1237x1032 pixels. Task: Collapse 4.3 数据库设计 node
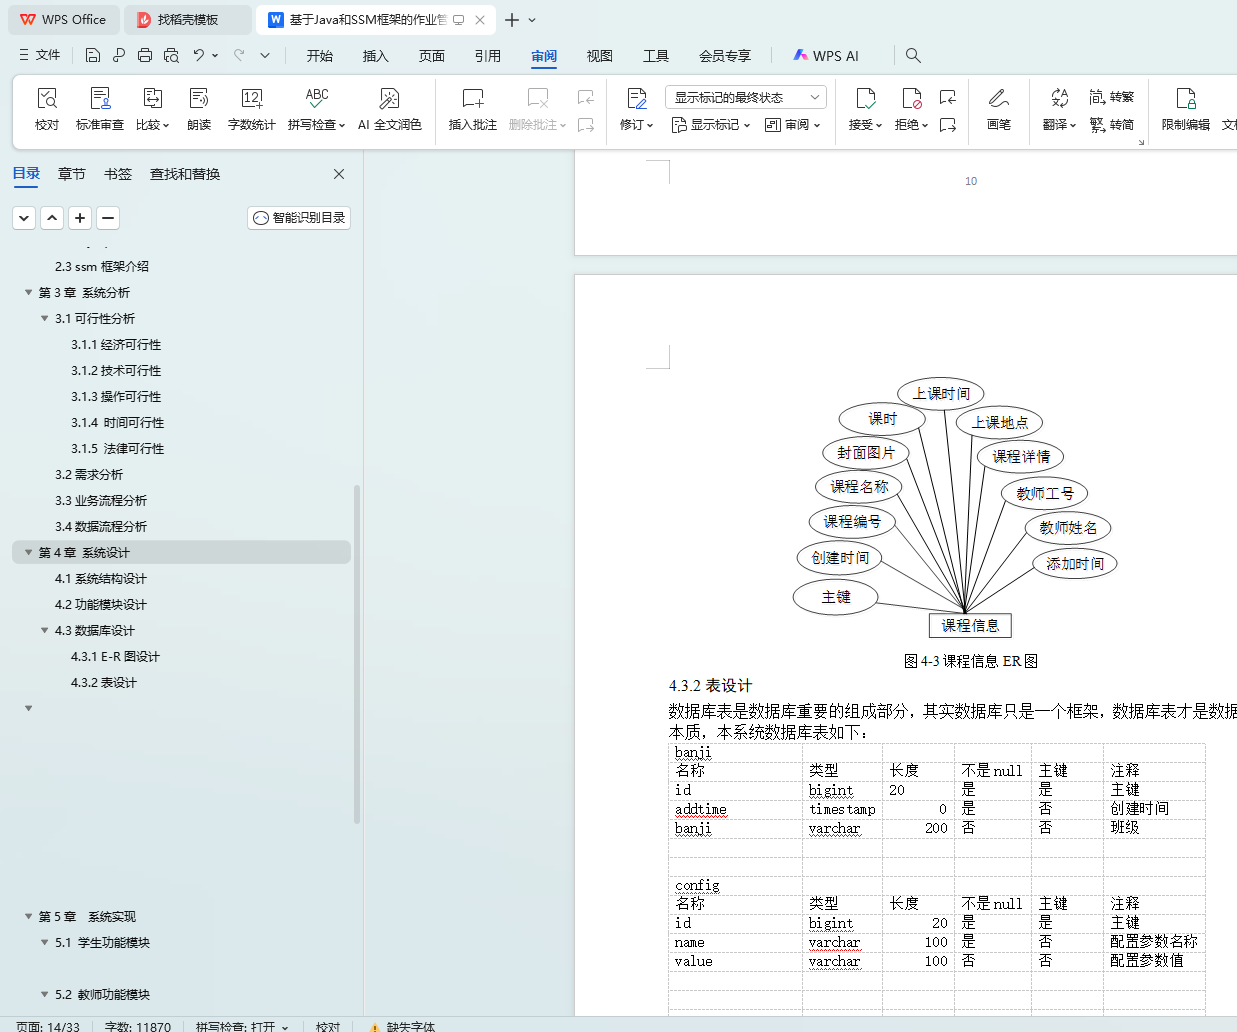44,630
